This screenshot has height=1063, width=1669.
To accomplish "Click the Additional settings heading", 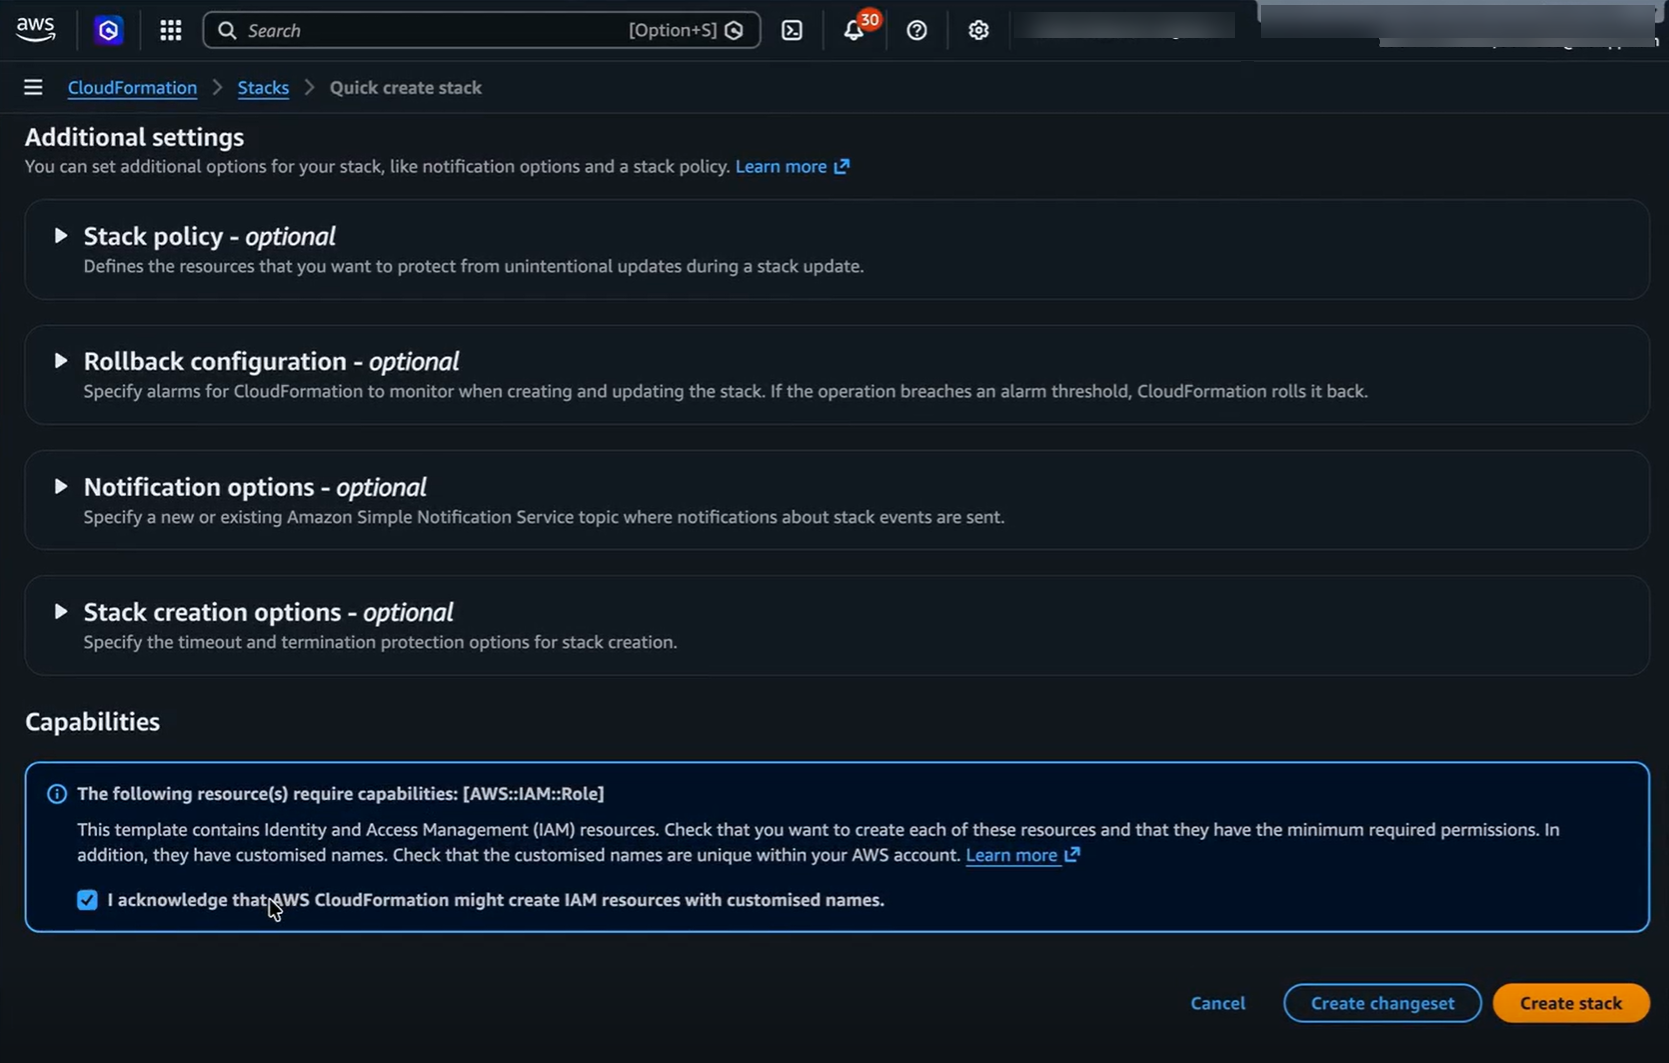I will (x=134, y=137).
